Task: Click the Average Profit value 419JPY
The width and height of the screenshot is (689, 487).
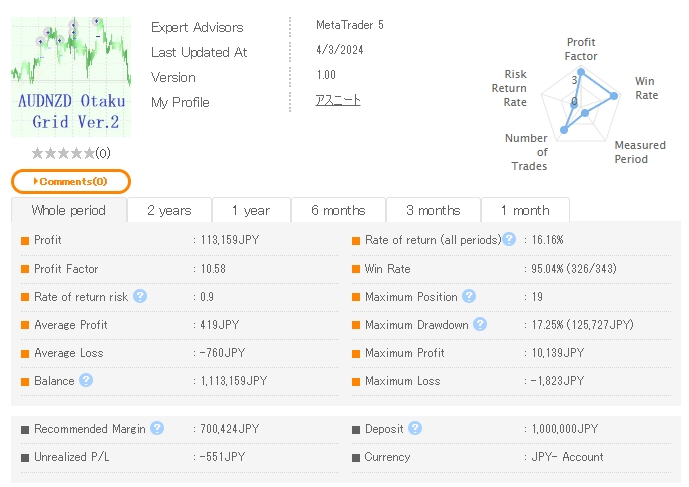Action: click(x=220, y=325)
